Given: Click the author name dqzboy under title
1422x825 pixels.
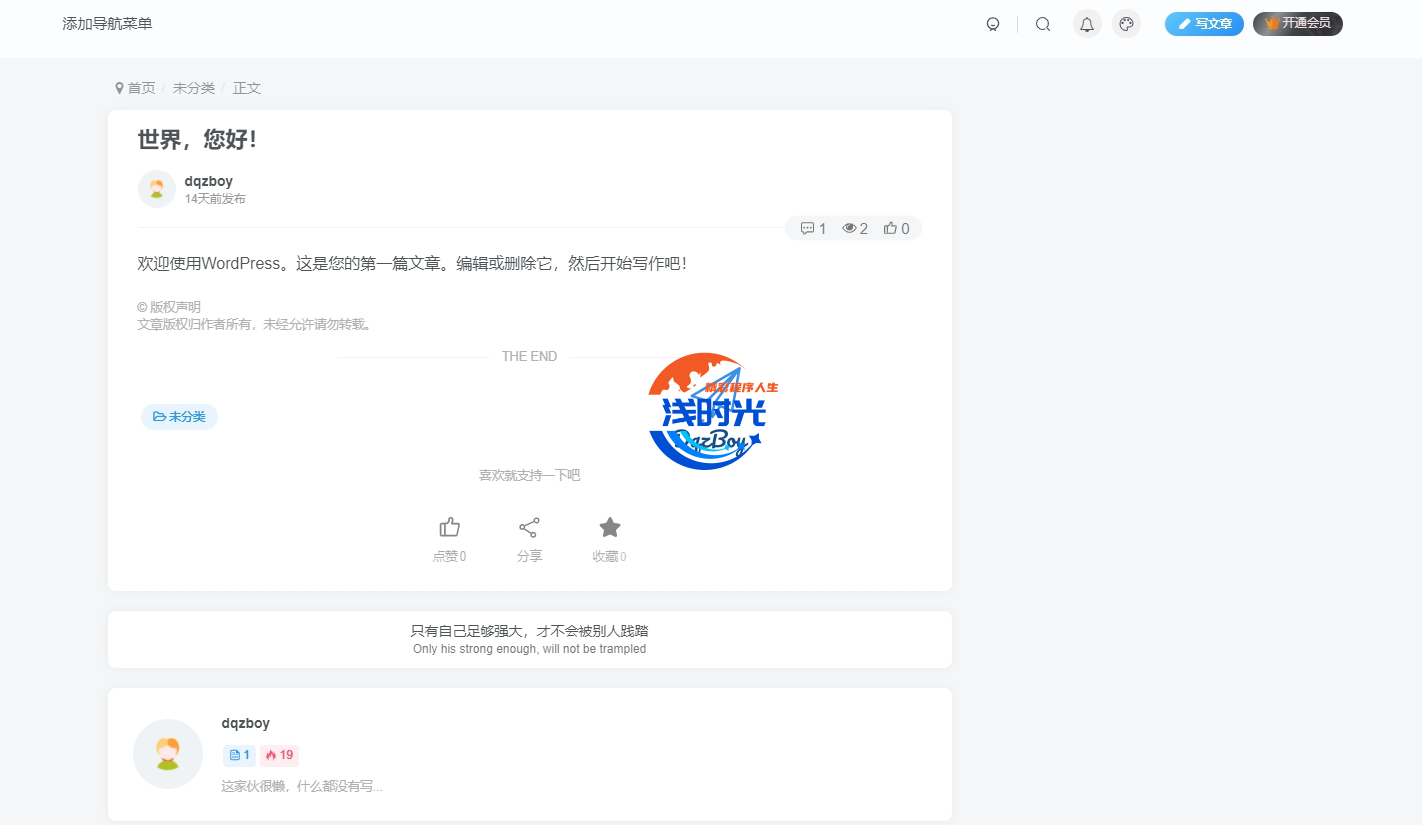Looking at the screenshot, I should click(x=208, y=181).
